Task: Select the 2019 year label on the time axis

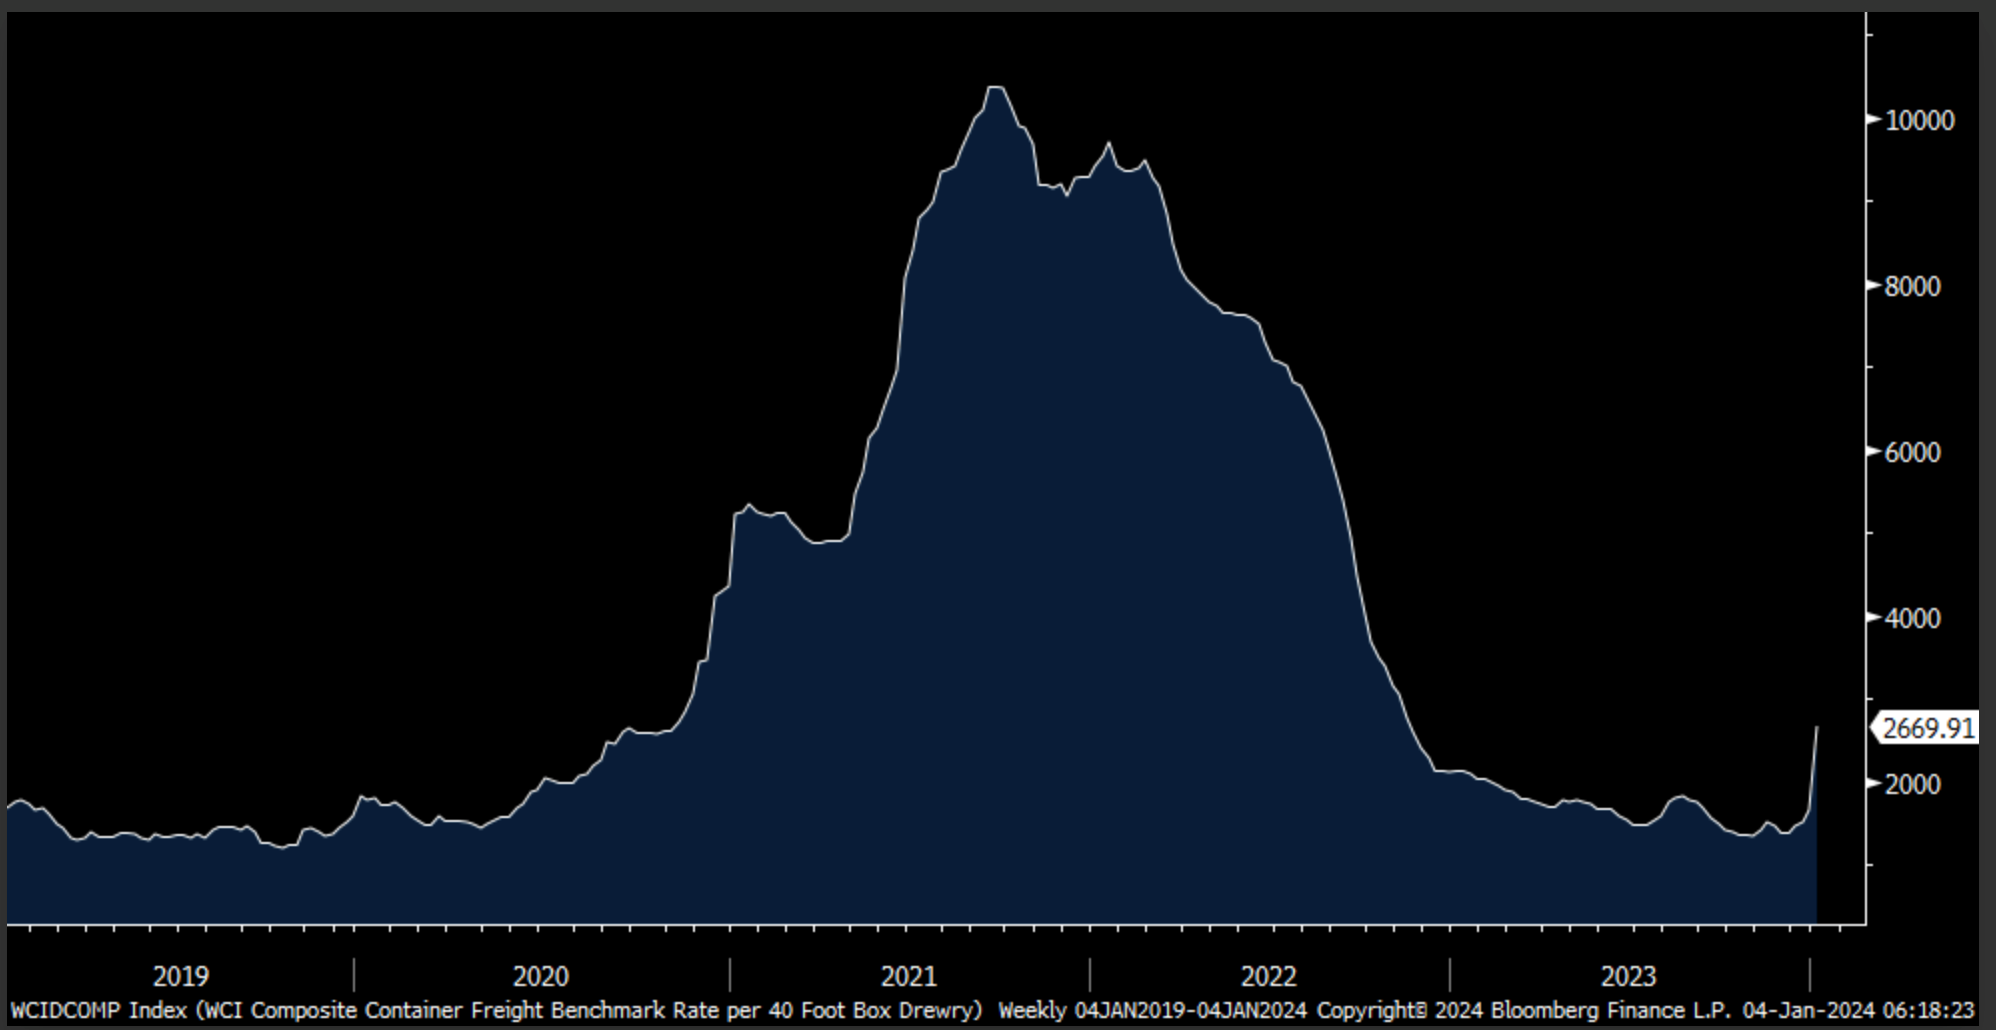Action: point(181,976)
